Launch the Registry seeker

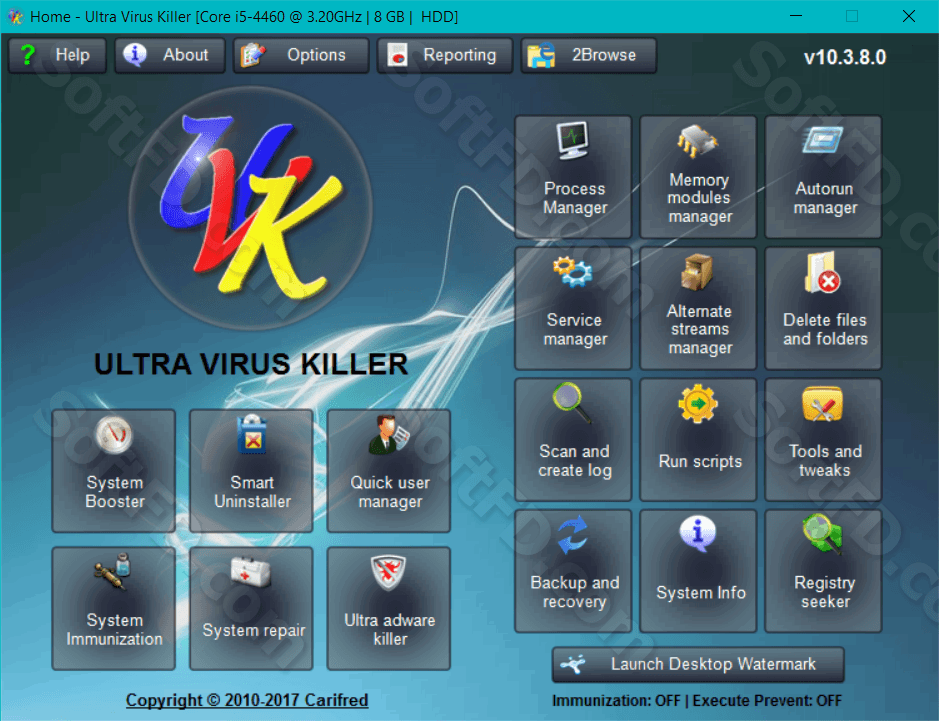click(823, 571)
